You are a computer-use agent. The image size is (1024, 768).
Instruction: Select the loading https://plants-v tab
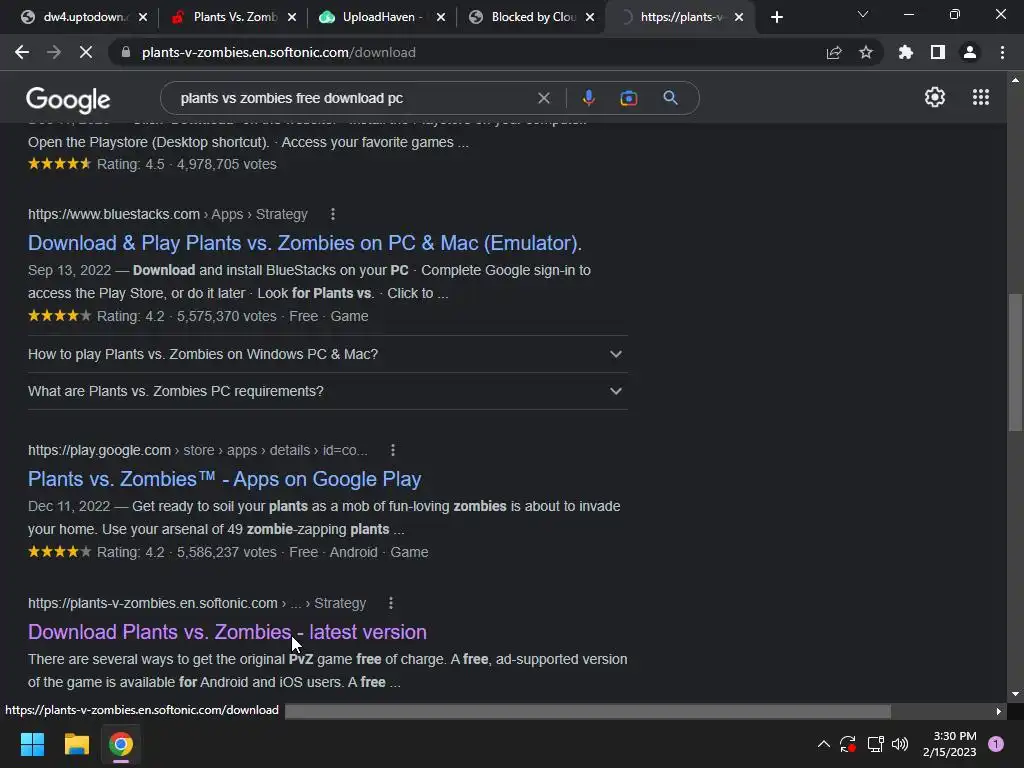click(x=679, y=17)
